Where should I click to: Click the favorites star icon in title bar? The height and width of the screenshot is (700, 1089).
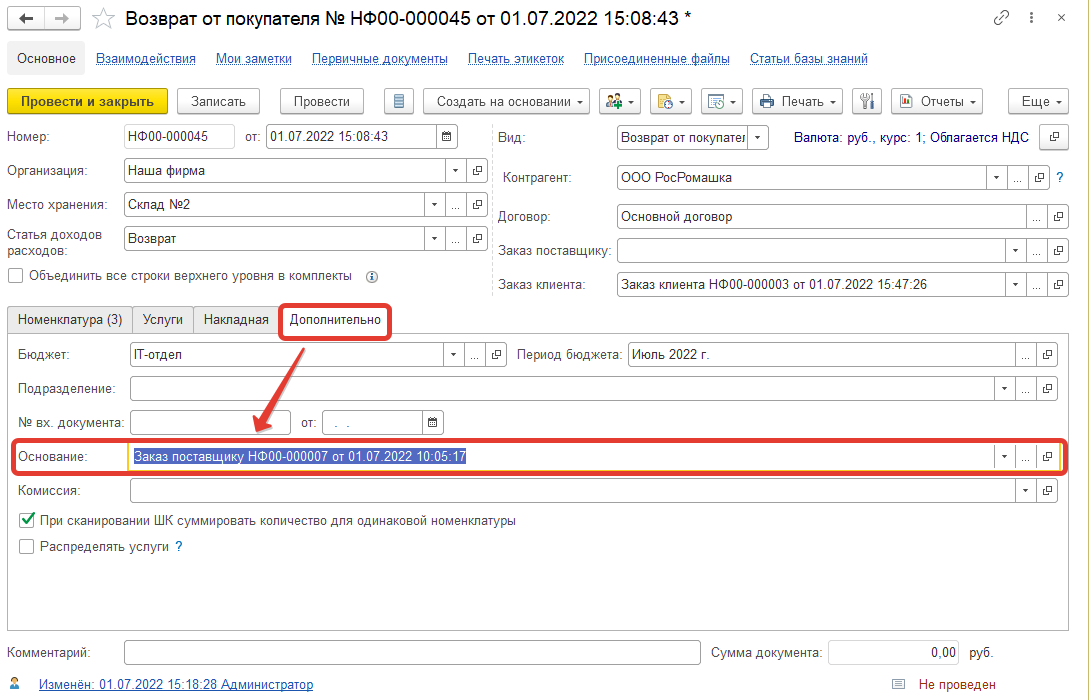point(102,19)
